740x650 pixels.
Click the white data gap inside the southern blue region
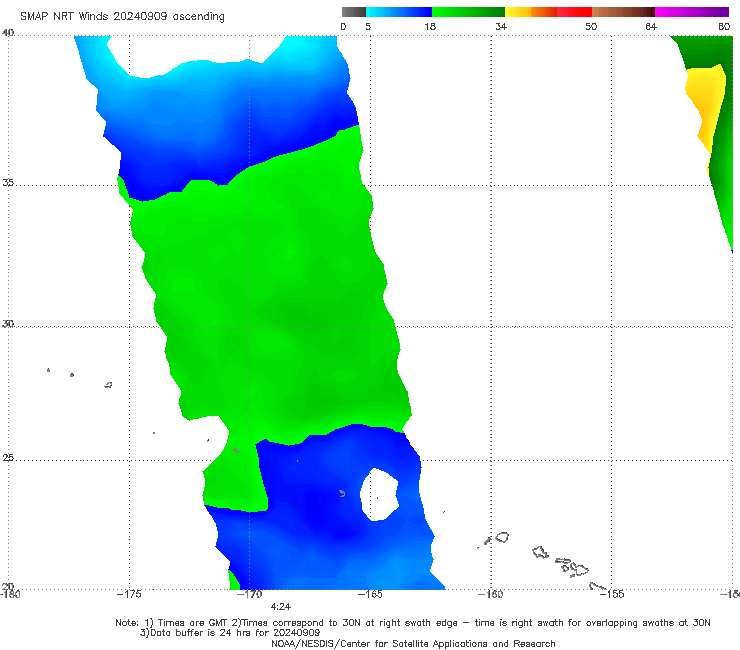pos(379,495)
